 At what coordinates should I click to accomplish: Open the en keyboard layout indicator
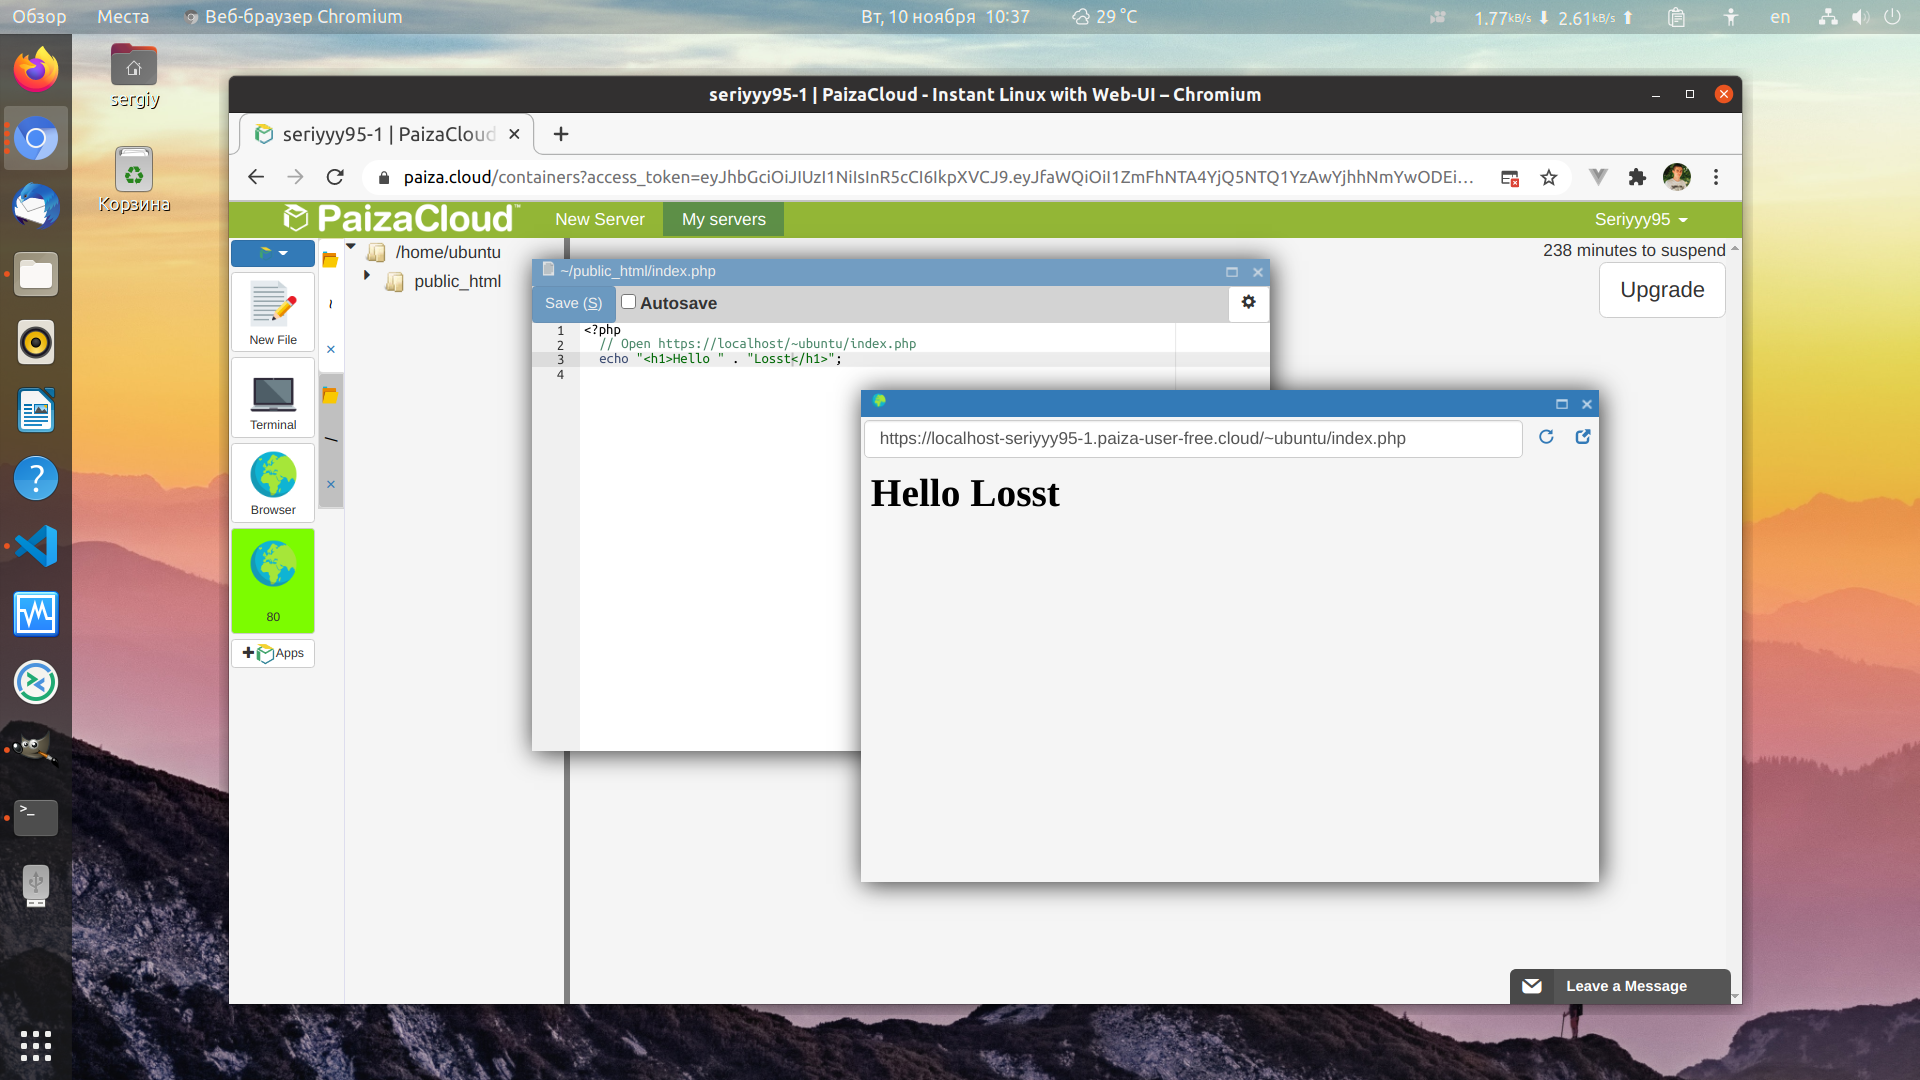[x=1780, y=16]
